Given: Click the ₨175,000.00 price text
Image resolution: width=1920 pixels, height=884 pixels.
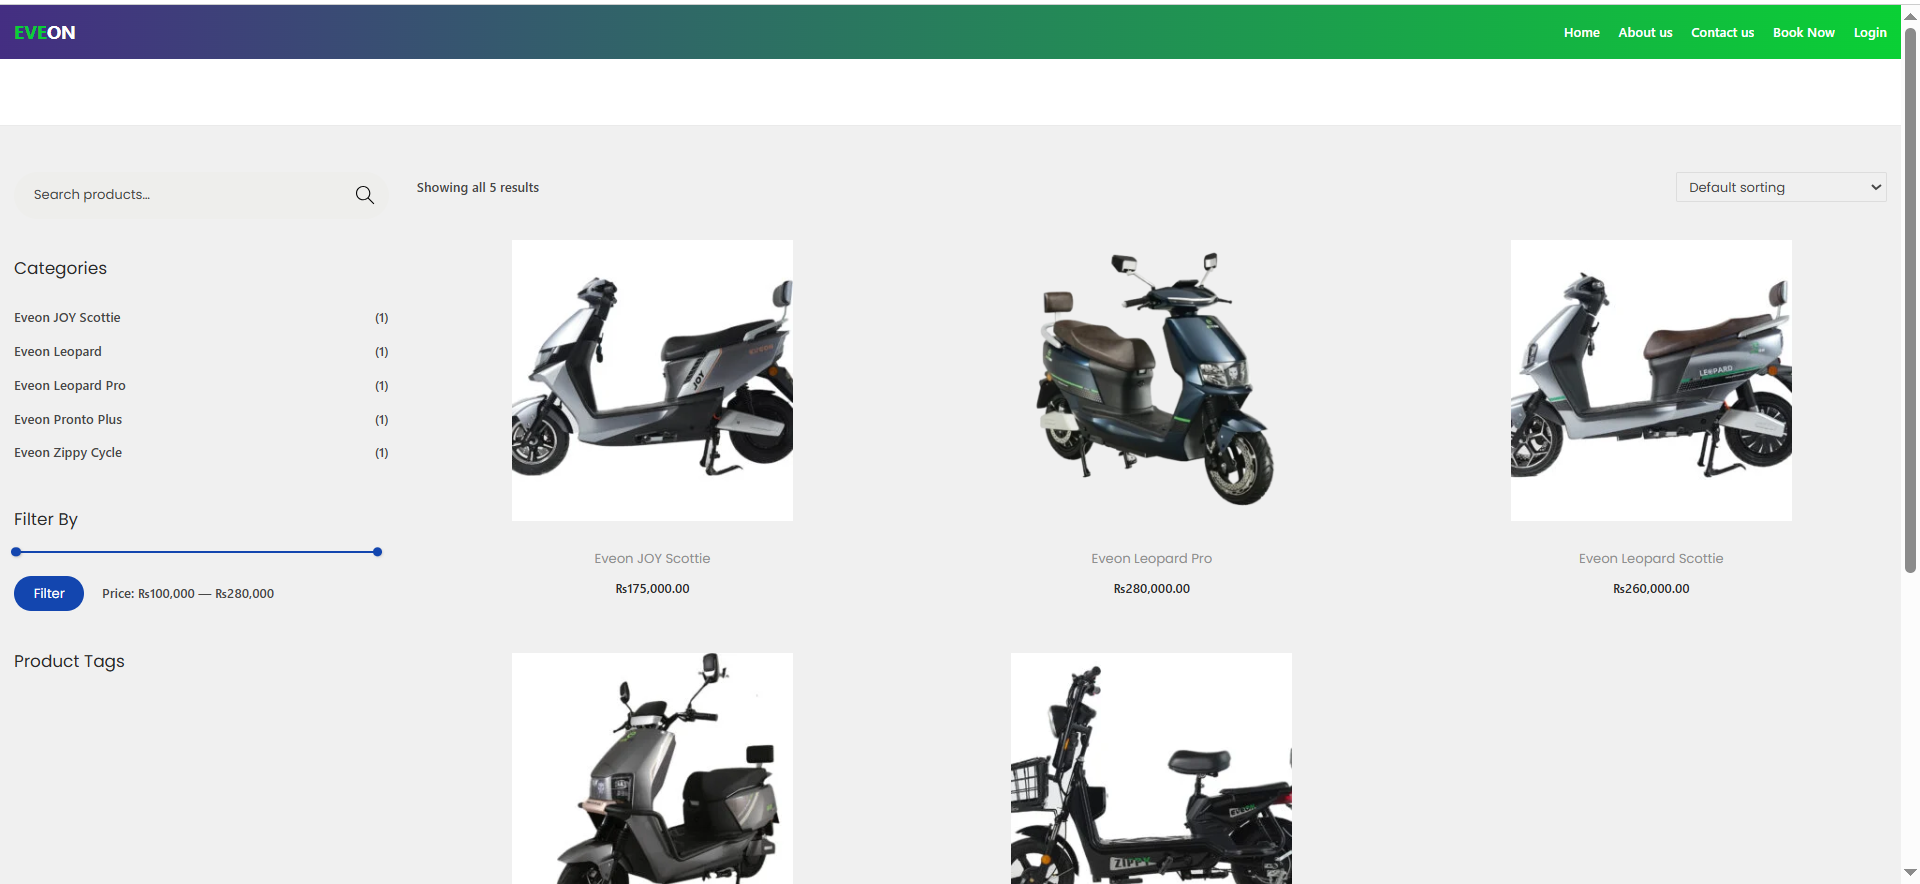Looking at the screenshot, I should click(x=652, y=589).
